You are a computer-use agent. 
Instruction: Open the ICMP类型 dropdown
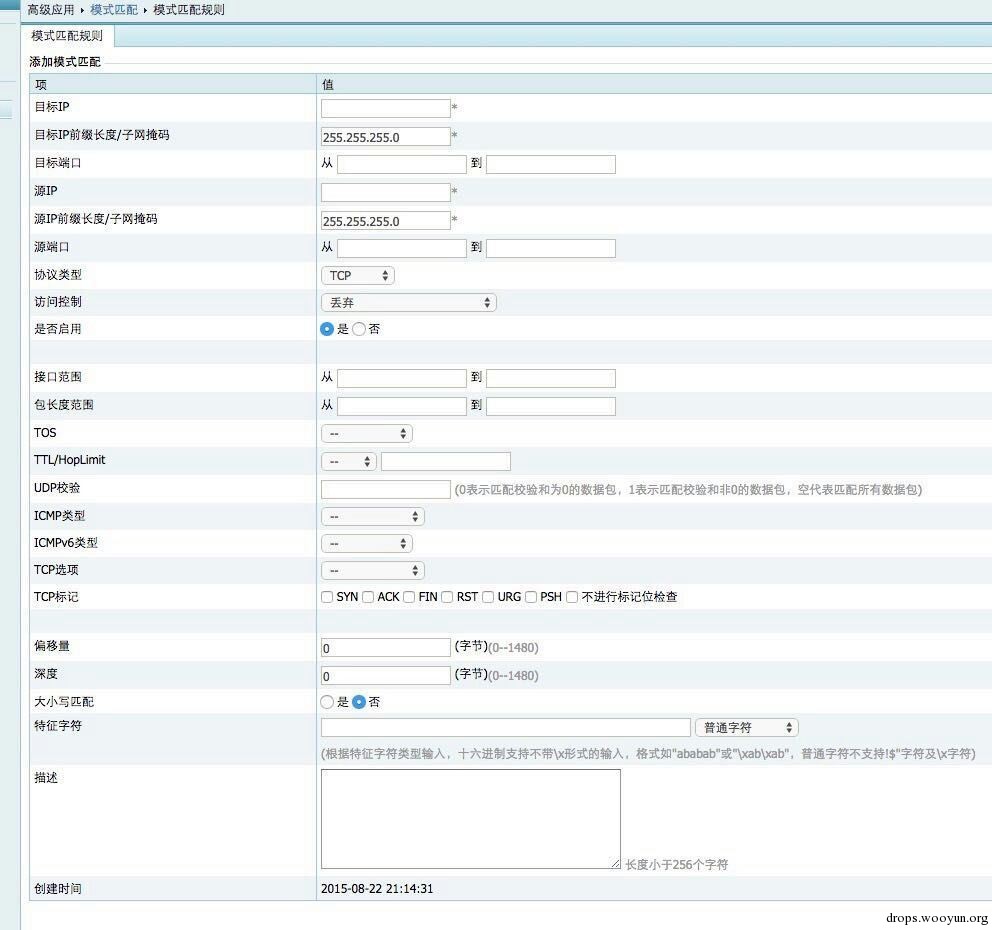click(372, 516)
